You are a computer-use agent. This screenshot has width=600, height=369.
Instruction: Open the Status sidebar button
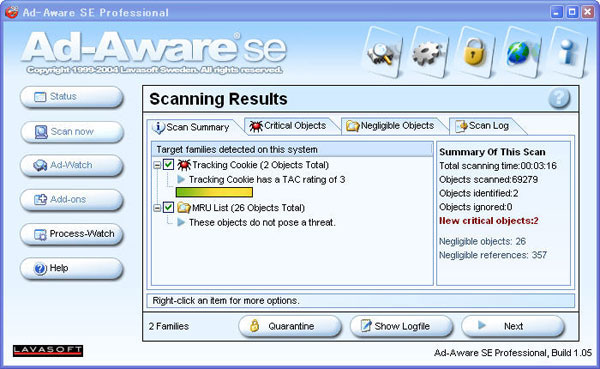72,97
